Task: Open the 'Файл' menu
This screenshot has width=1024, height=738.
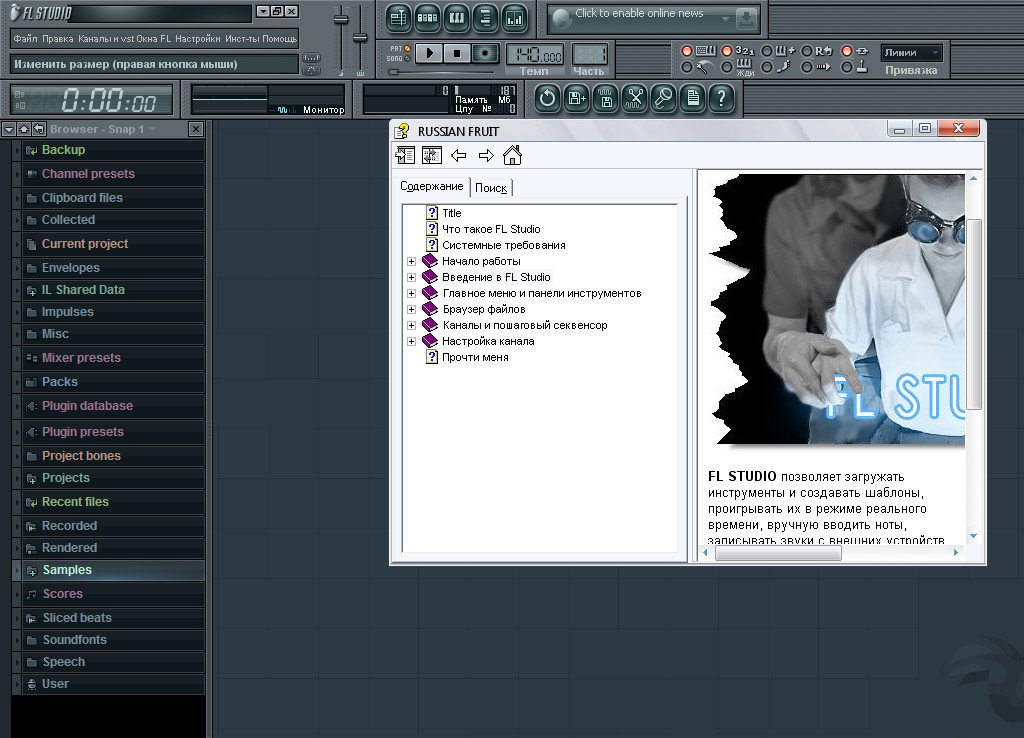Action: click(x=25, y=39)
